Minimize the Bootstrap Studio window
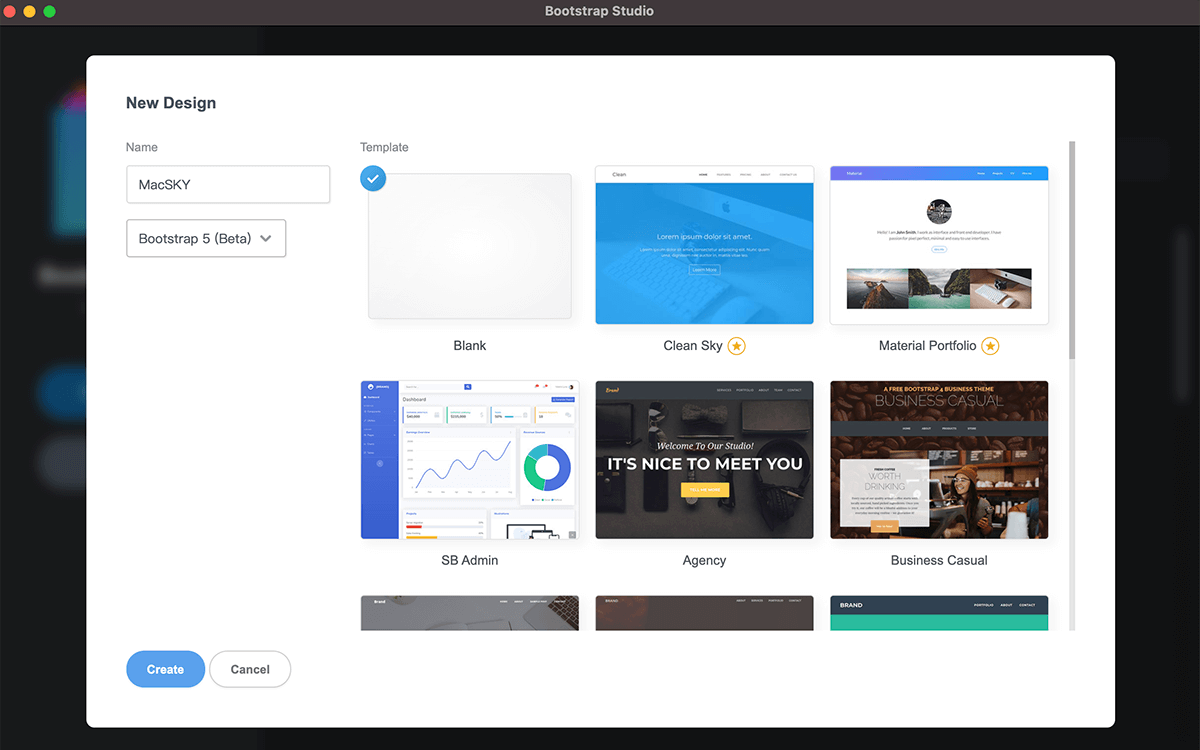The width and height of the screenshot is (1200, 750). [30, 12]
